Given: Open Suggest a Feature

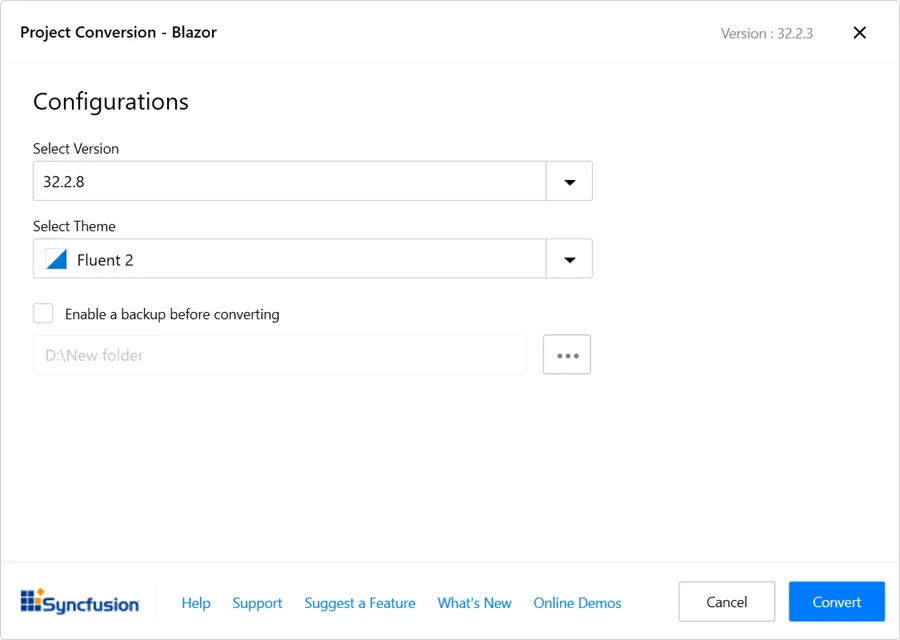Looking at the screenshot, I should coord(360,603).
